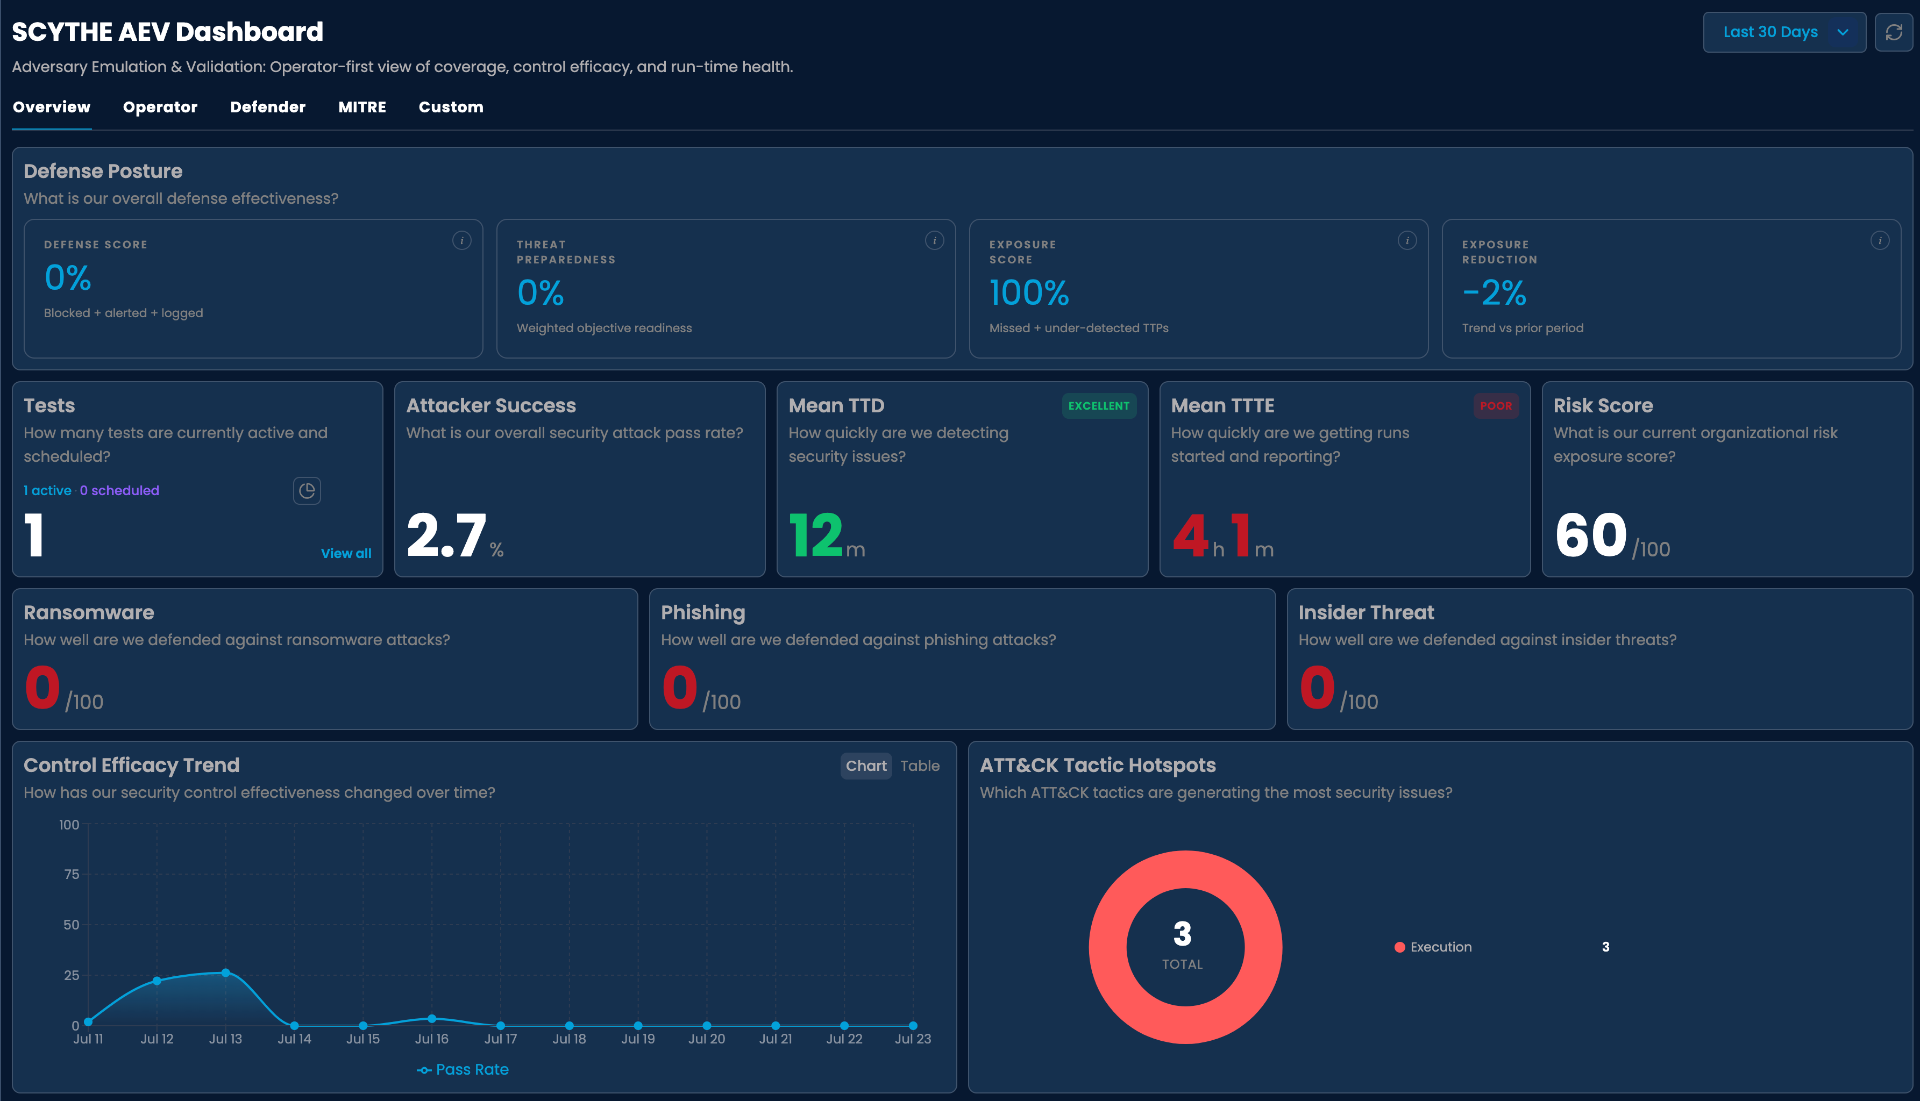Show info for Threat Preparedness card
1920x1101 pixels.
[934, 240]
